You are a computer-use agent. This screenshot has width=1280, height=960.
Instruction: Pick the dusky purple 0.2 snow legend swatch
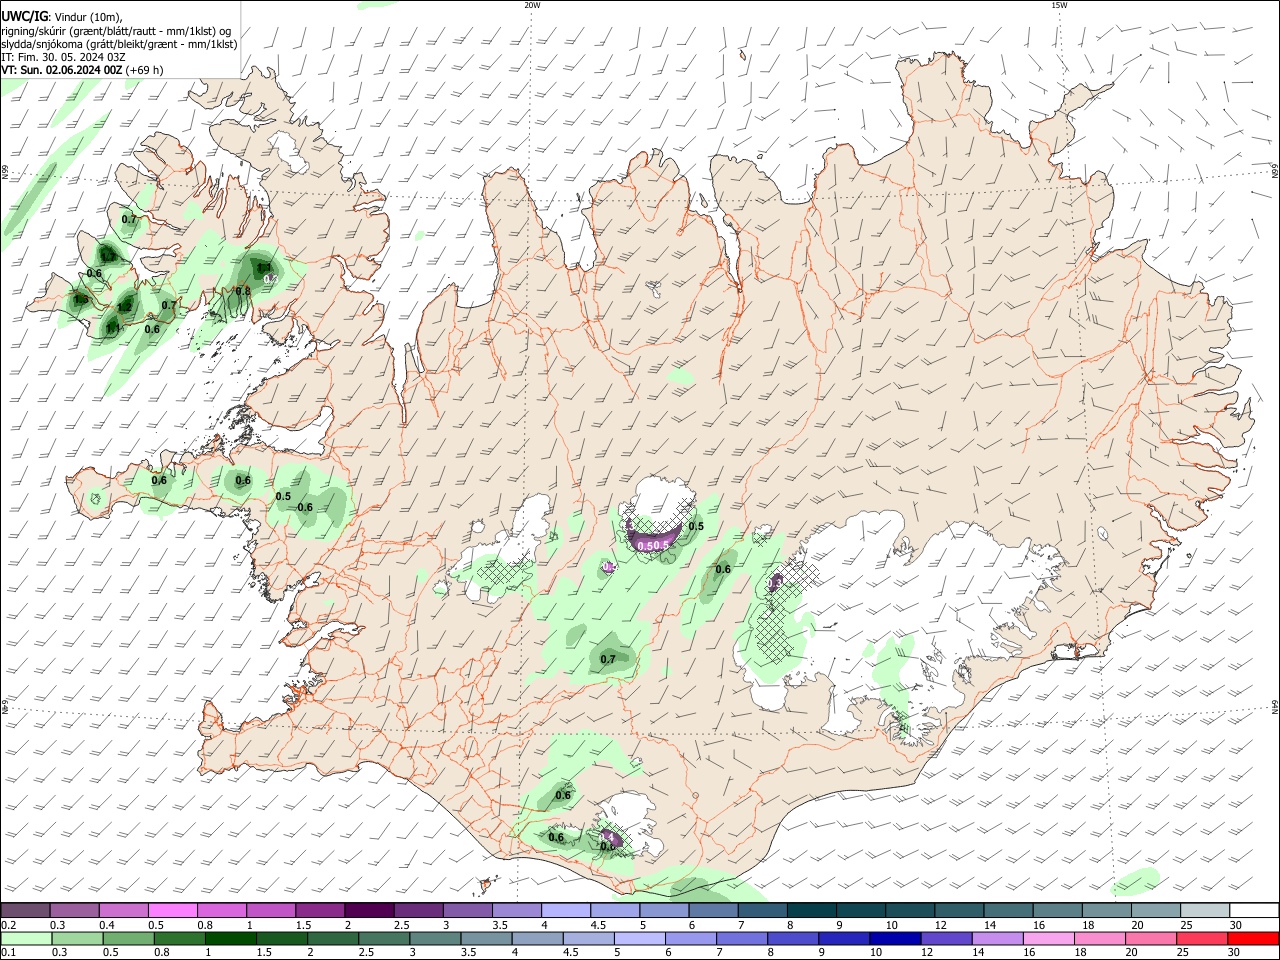(26, 910)
